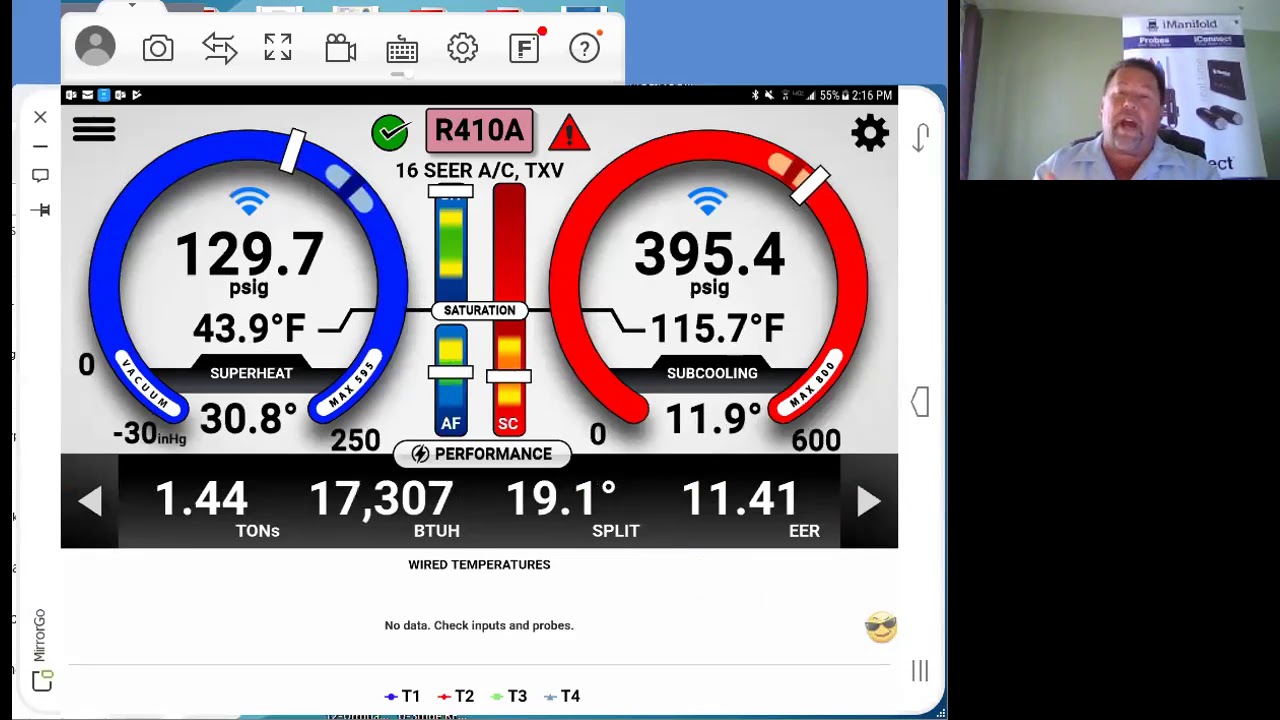Click the MirrorGo keyboard icon
The image size is (1280, 720).
pos(402,49)
